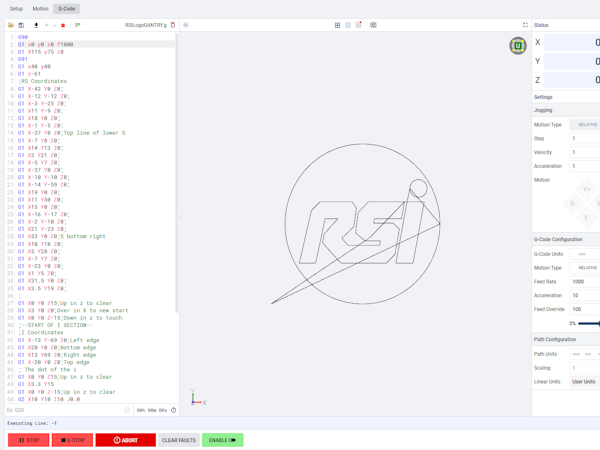This screenshot has width=600, height=450.
Task: Open the run options dropdown arrow
Action: pyautogui.click(x=54, y=25)
